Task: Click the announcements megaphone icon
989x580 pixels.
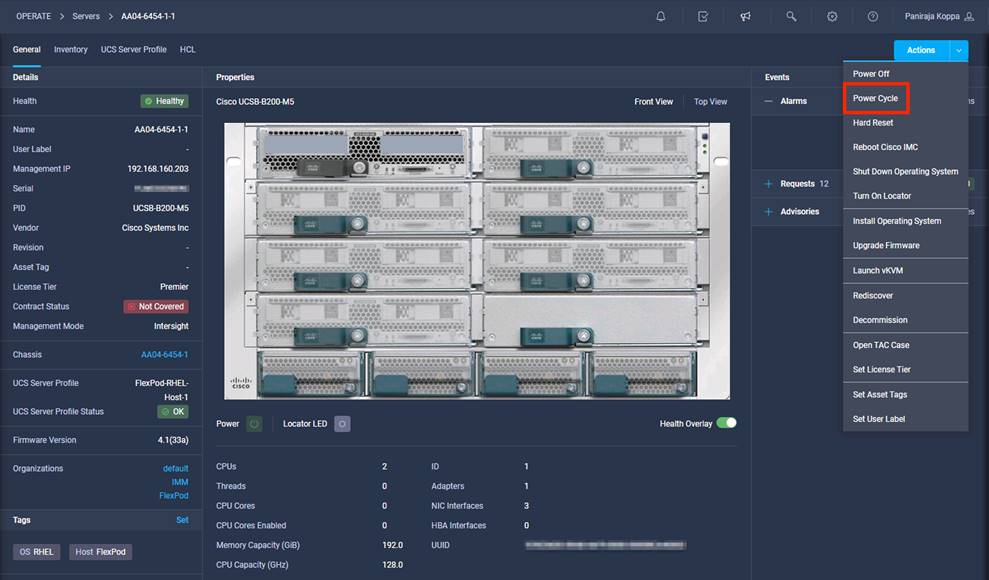Action: [x=746, y=16]
